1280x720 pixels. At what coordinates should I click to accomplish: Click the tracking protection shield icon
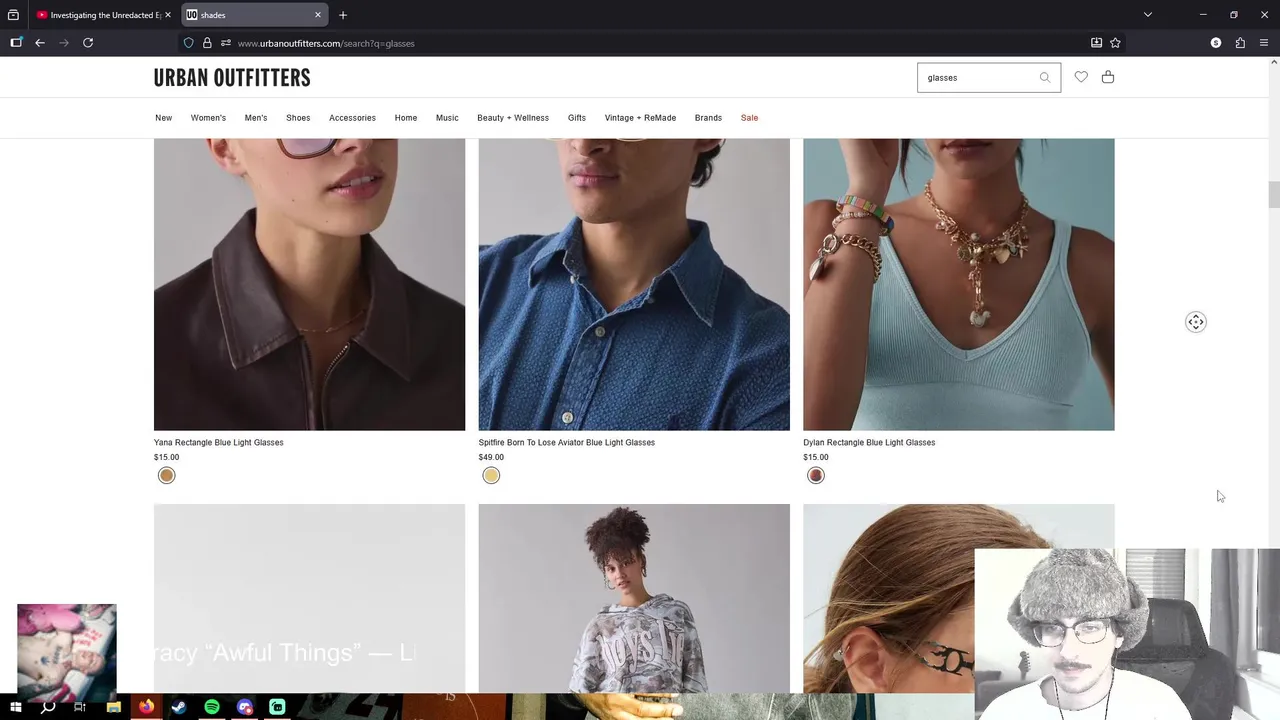click(x=188, y=43)
